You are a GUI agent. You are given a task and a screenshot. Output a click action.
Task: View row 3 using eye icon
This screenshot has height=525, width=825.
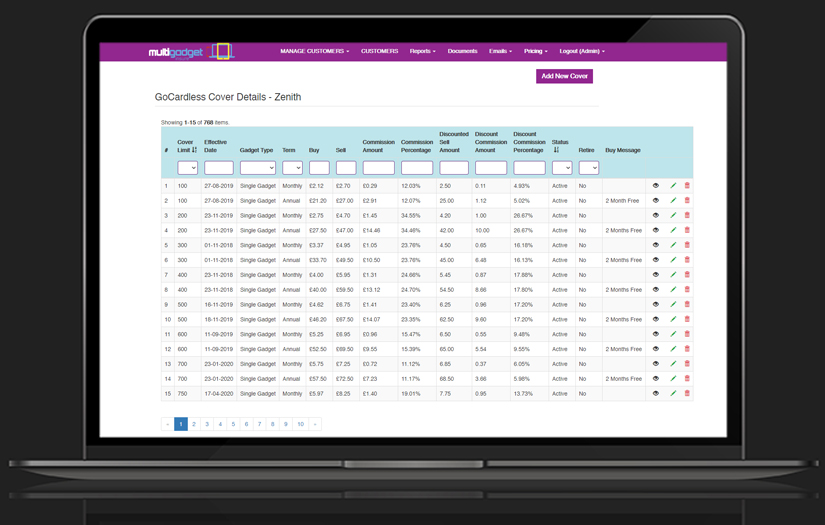click(656, 215)
